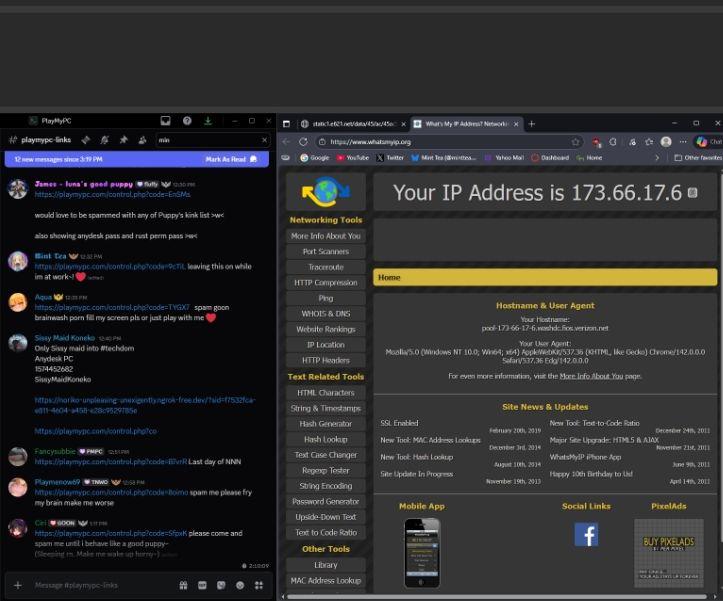The image size is (723, 601).
Task: Open the emoji picker in message bar
Action: (x=240, y=585)
